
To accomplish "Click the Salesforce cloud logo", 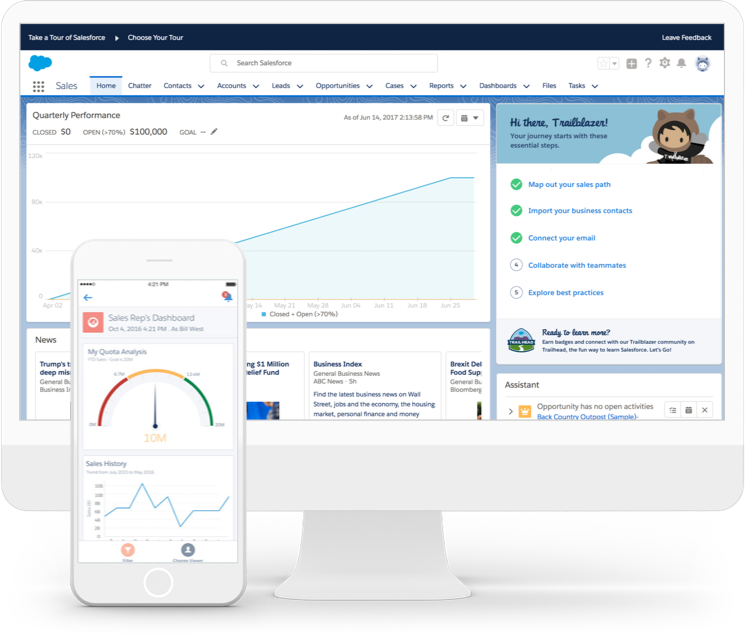I will [40, 63].
